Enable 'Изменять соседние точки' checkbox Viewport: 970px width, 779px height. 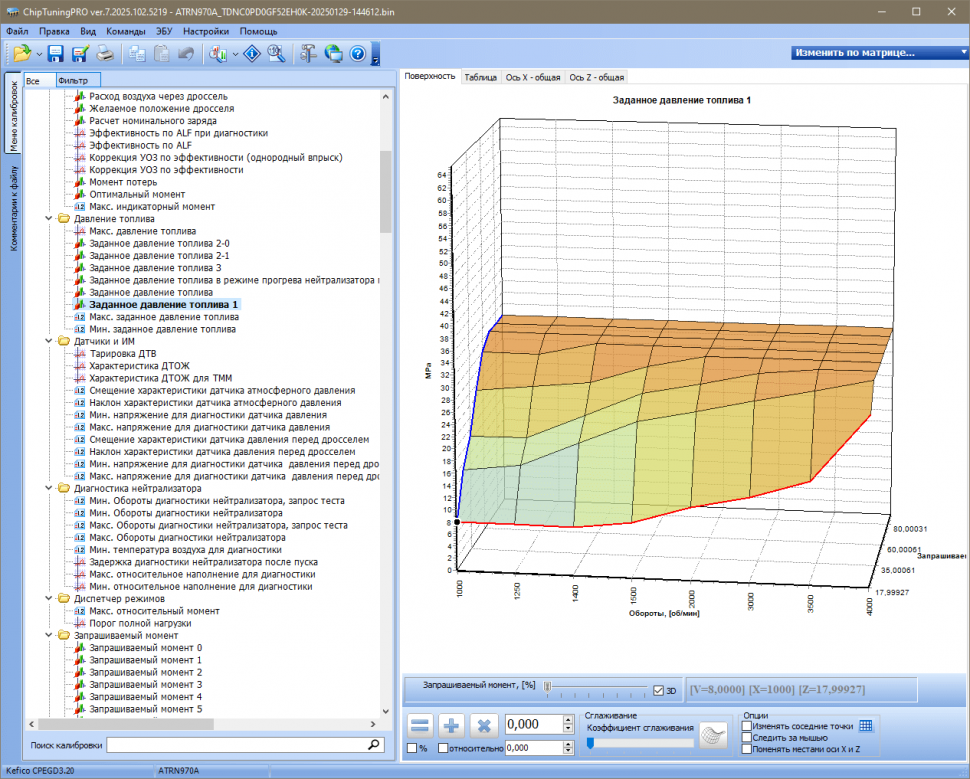[747, 726]
